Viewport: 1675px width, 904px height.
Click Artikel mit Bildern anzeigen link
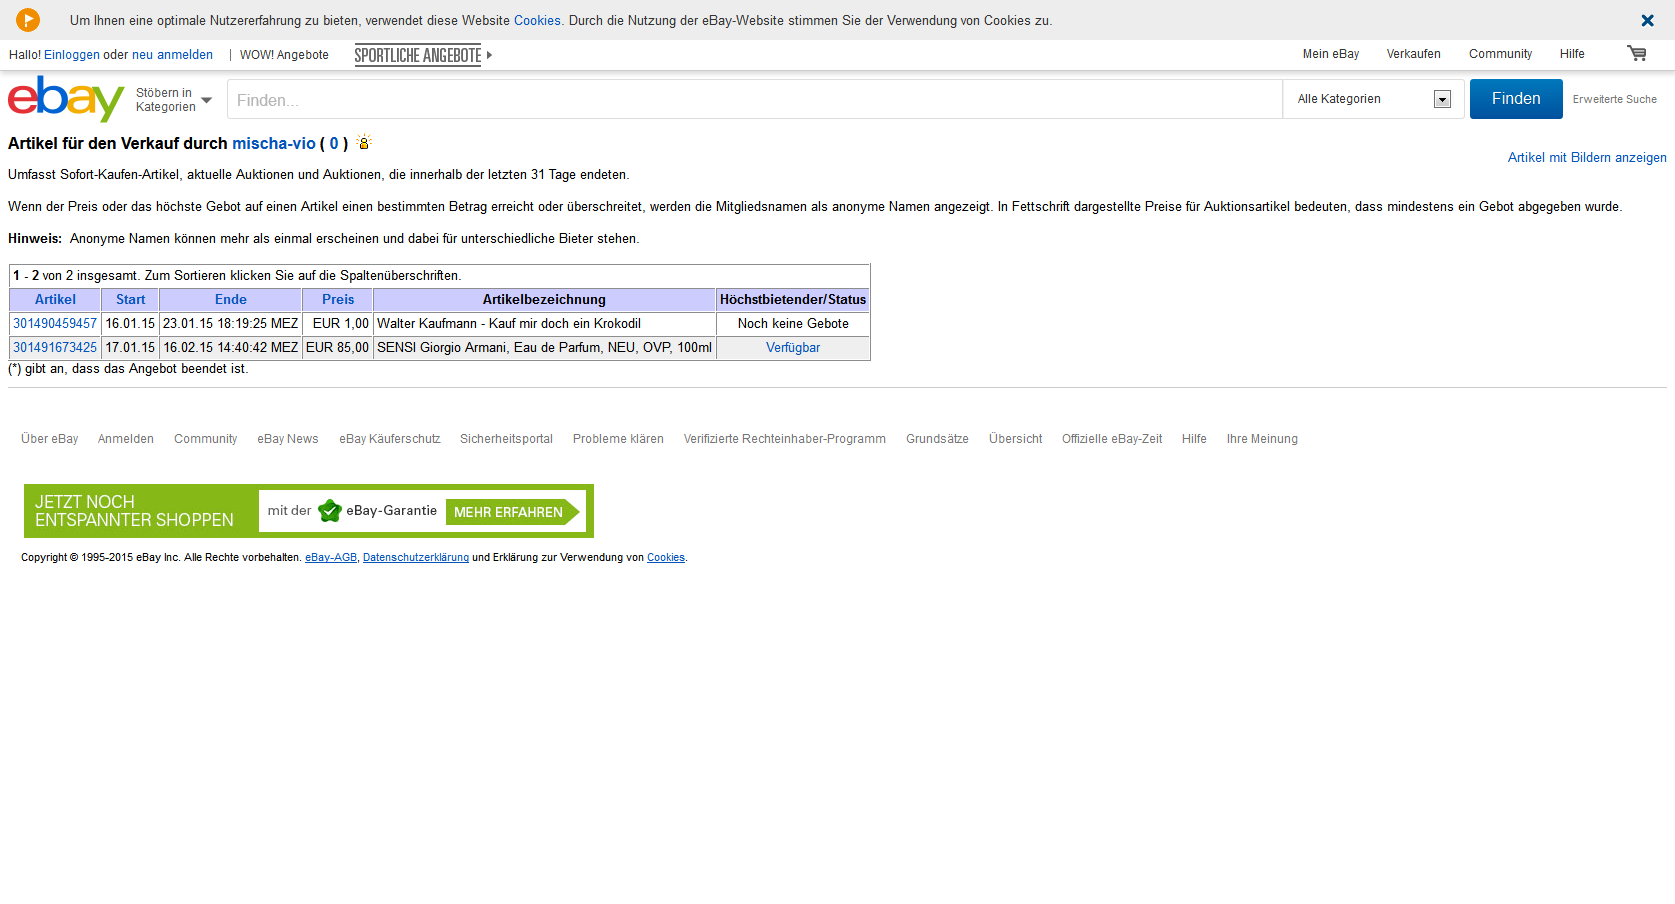pos(1586,158)
